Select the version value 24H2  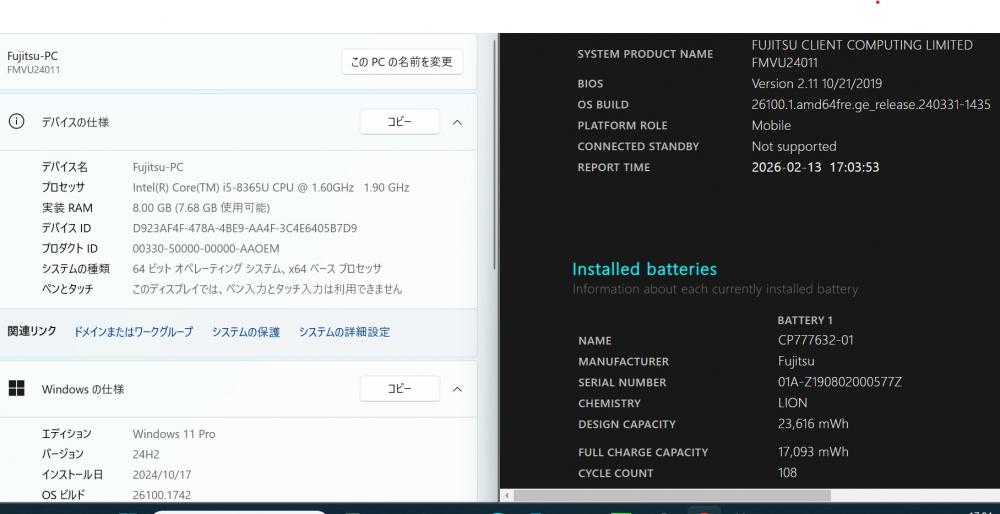tap(146, 454)
